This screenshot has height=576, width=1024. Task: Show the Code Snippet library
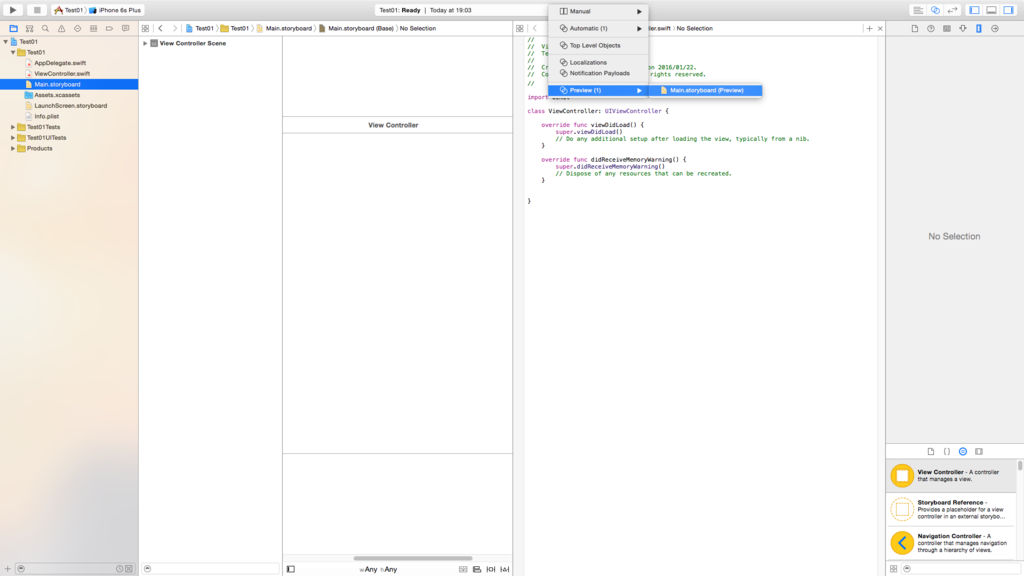click(x=946, y=451)
